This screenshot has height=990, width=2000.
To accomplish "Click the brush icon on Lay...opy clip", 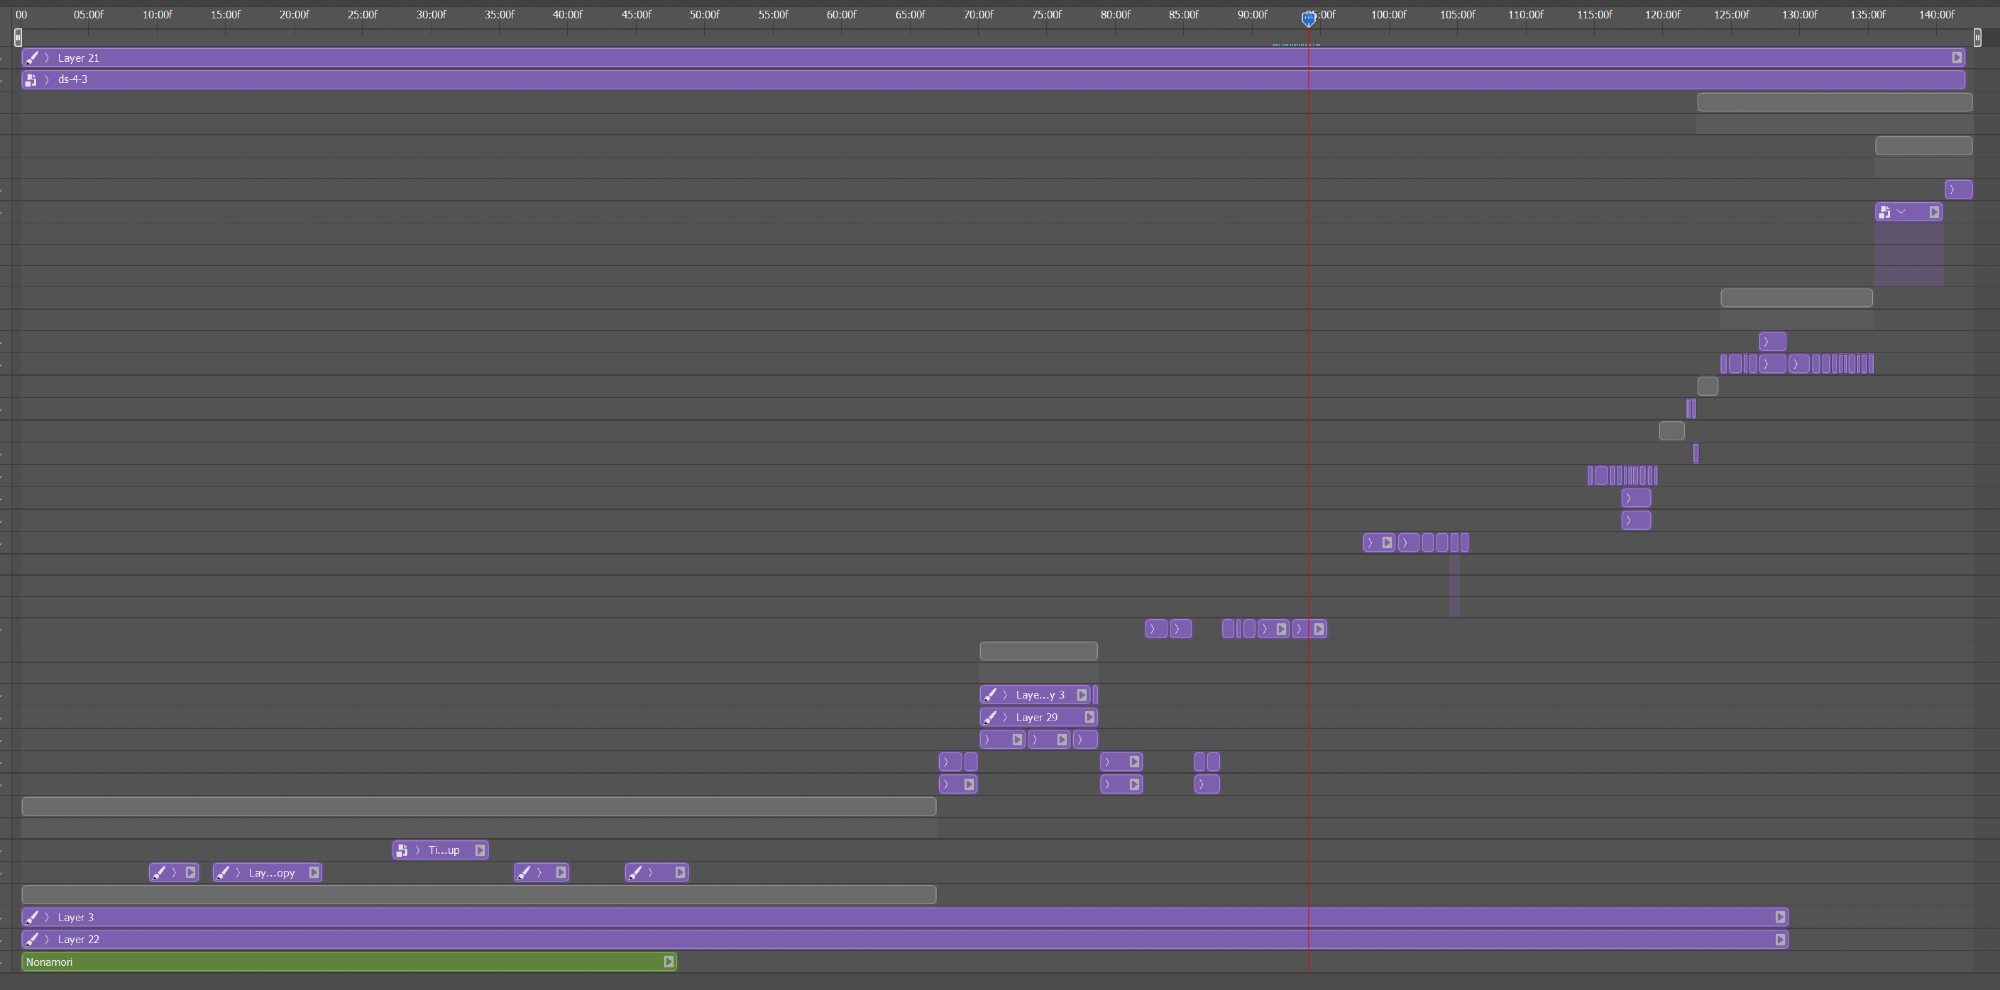I will (223, 873).
